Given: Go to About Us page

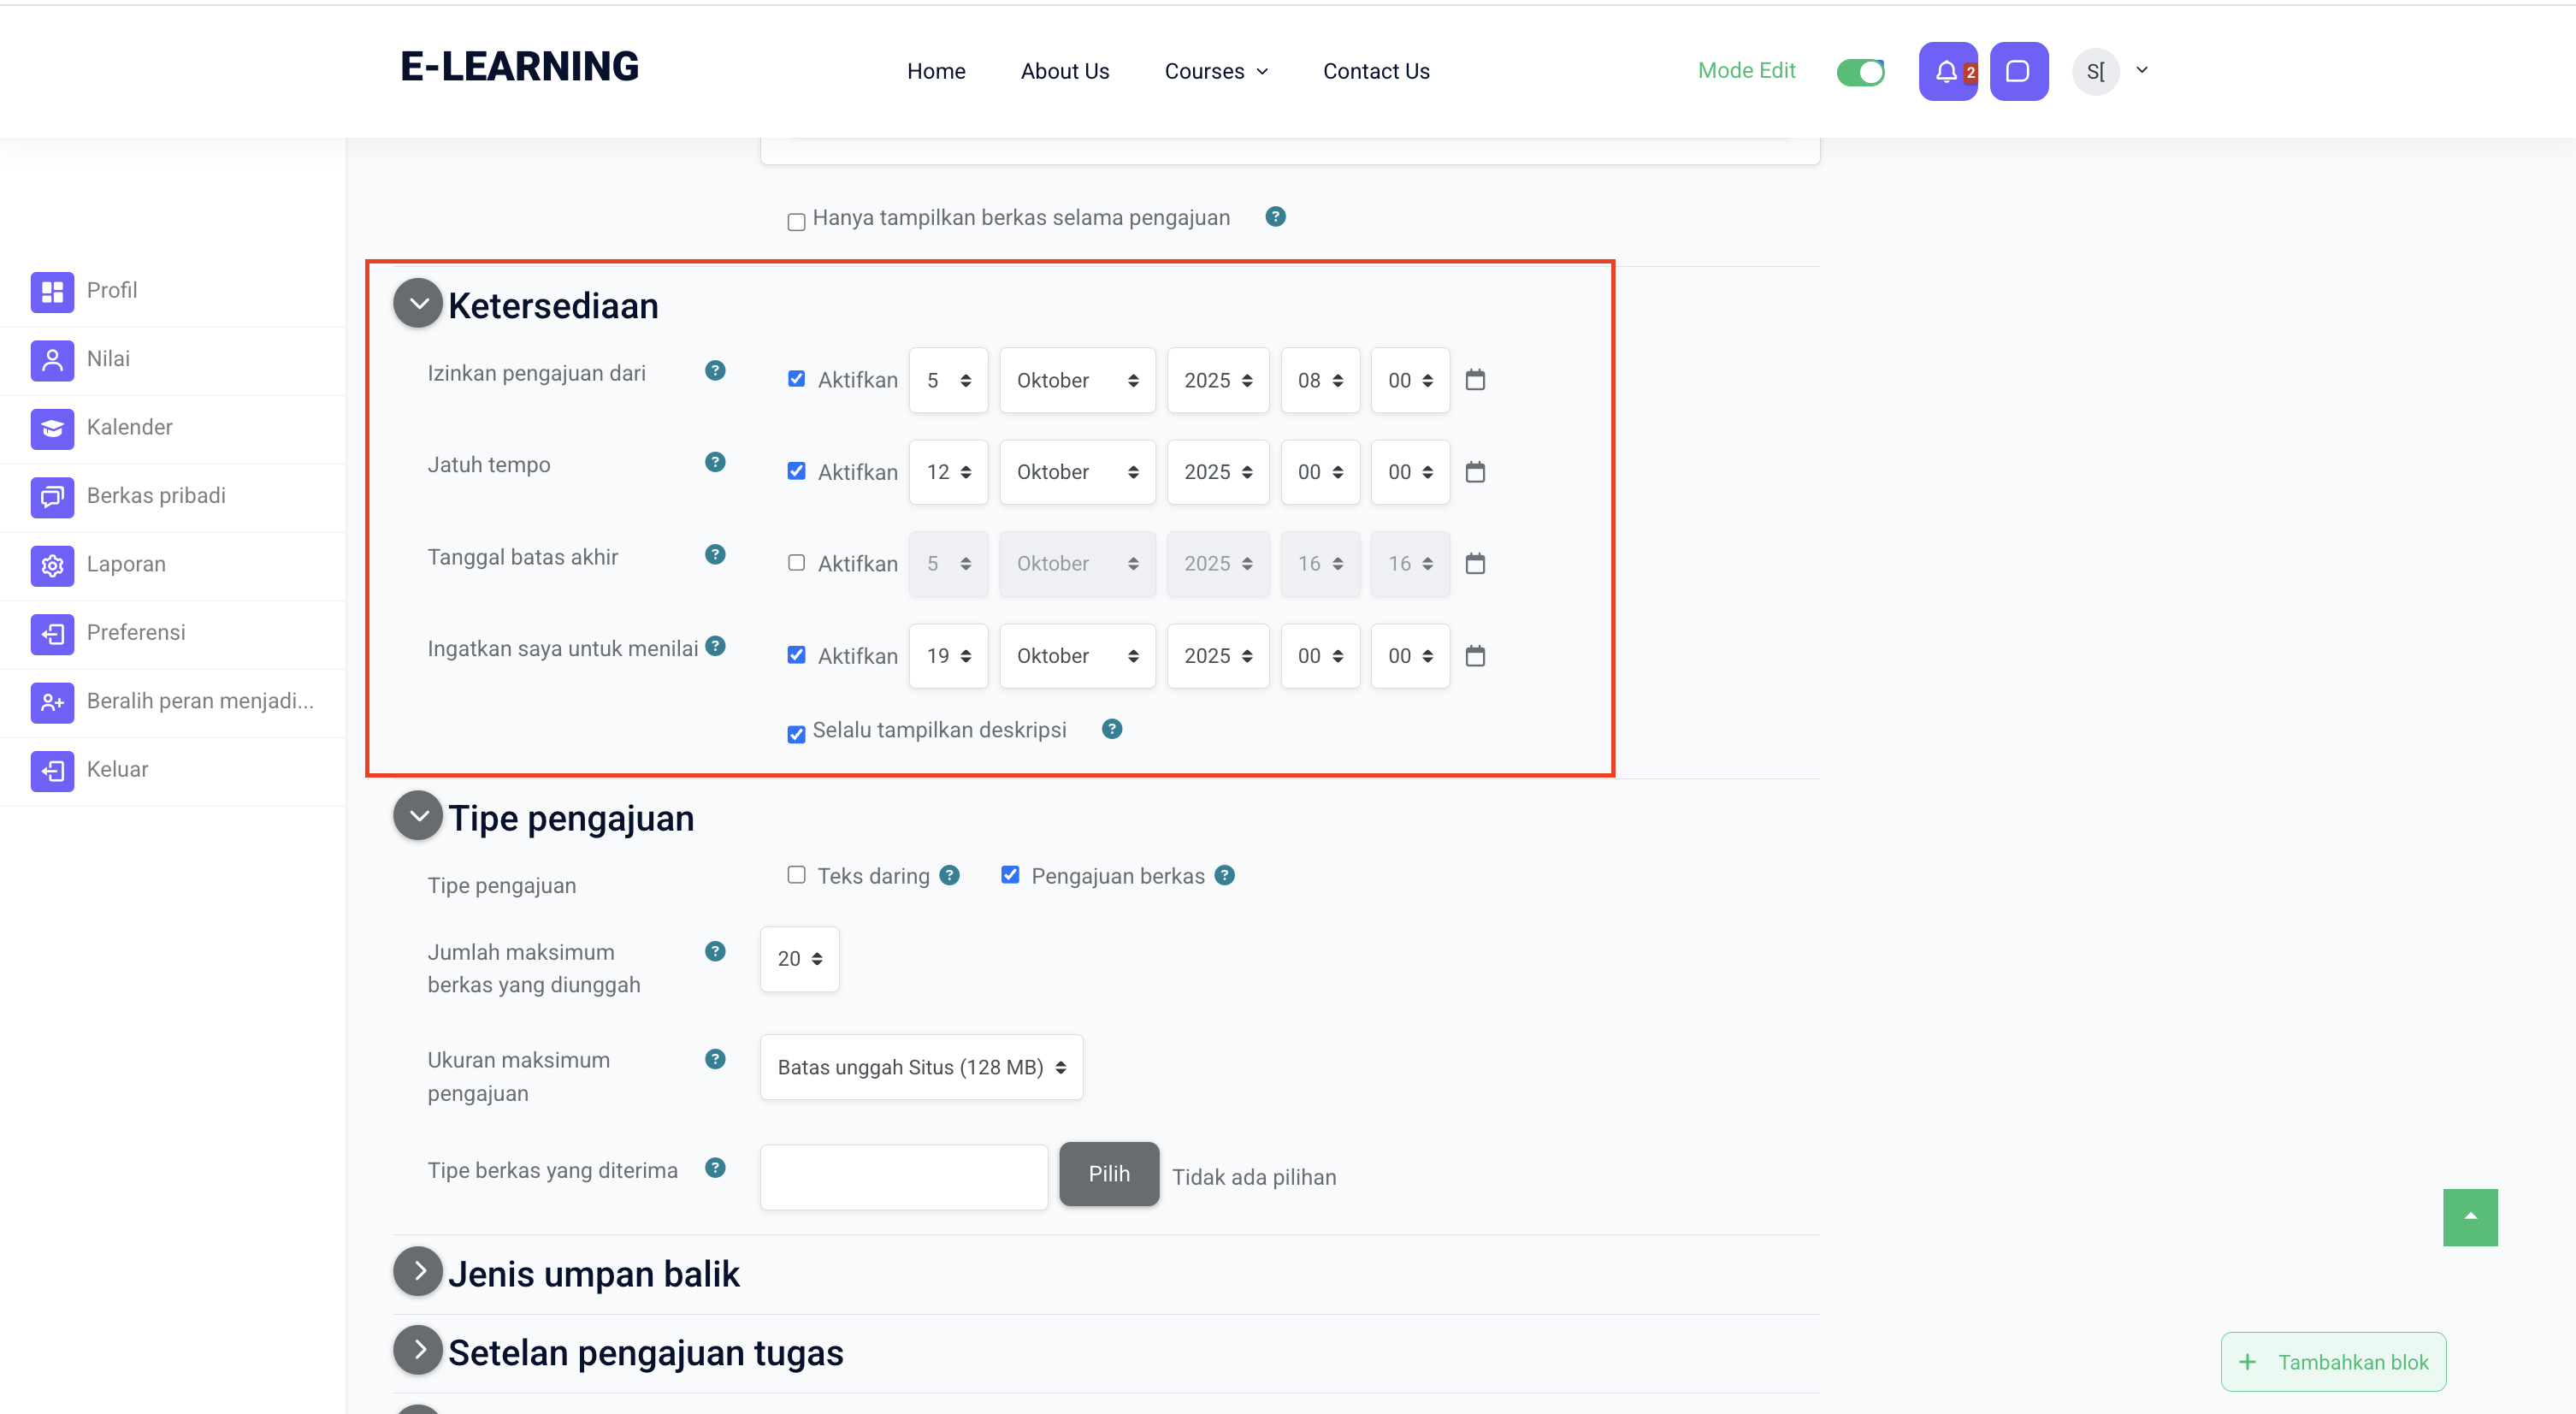Looking at the screenshot, I should 1064,71.
